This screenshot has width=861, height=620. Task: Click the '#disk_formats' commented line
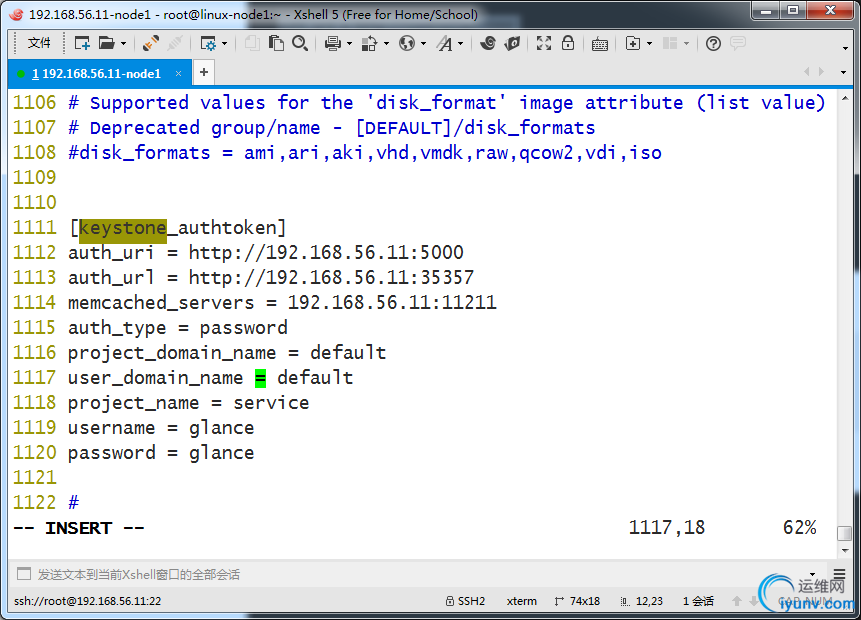click(x=365, y=153)
